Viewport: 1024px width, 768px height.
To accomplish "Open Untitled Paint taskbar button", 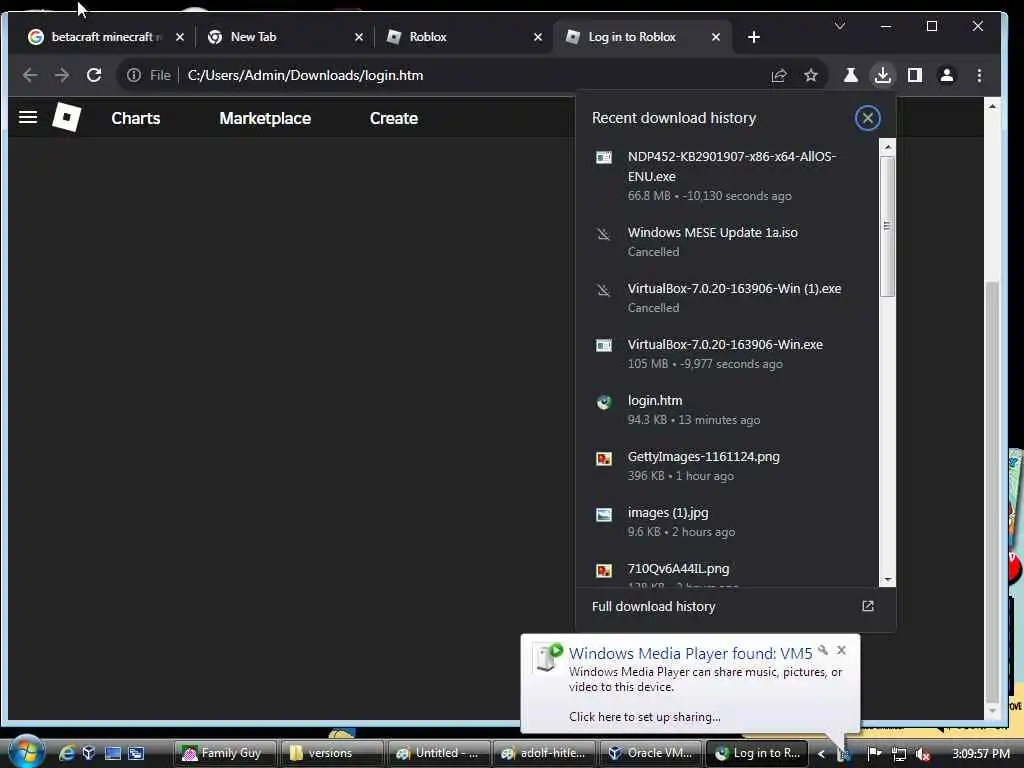I will 438,754.
